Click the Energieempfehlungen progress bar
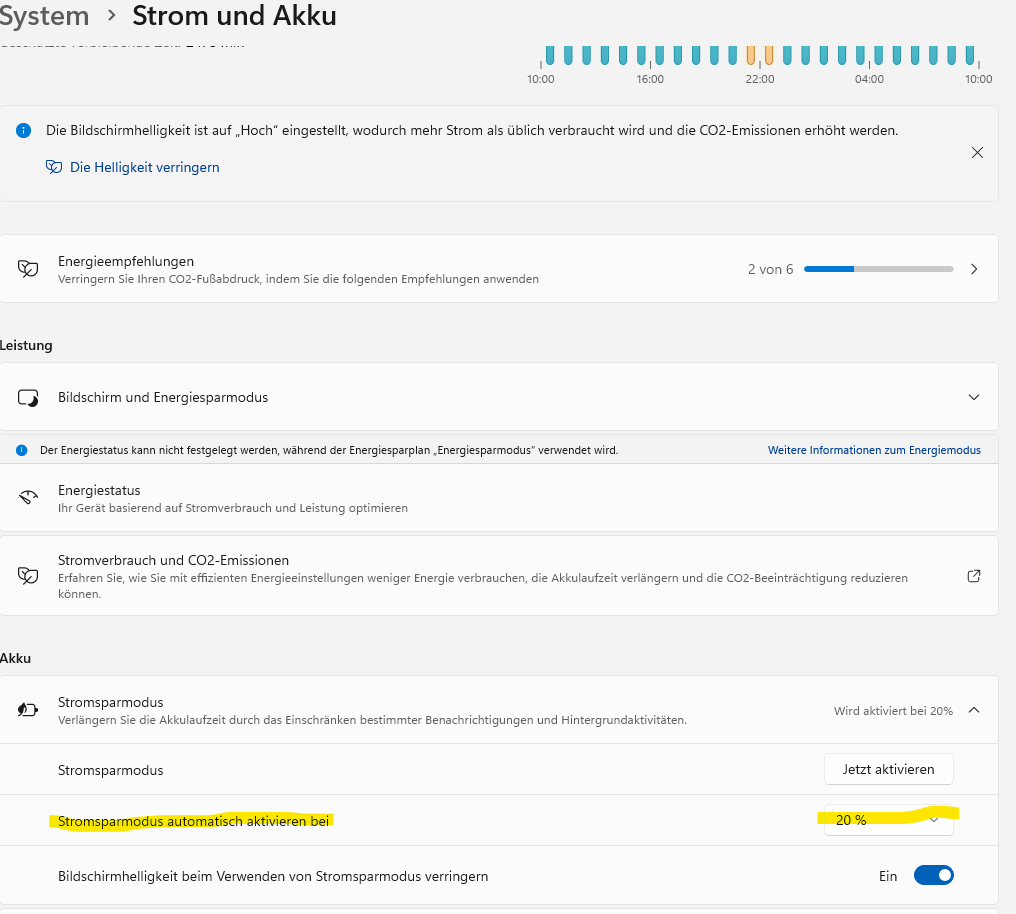Viewport: 1016px width, 914px height. [878, 269]
